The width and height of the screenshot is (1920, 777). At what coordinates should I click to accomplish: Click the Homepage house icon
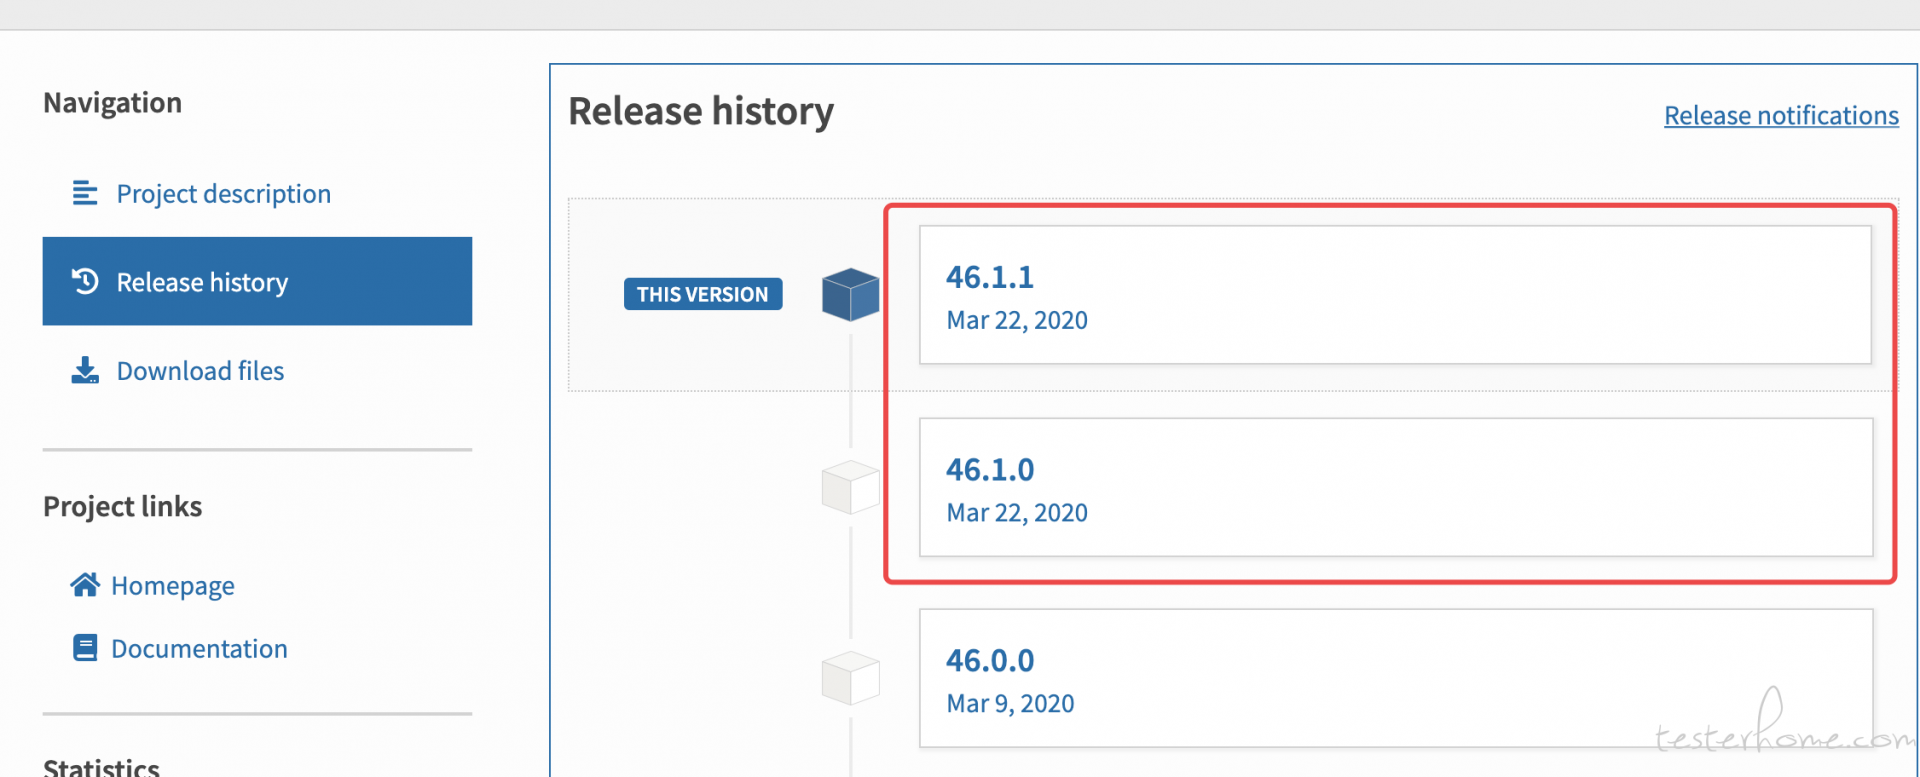(85, 584)
